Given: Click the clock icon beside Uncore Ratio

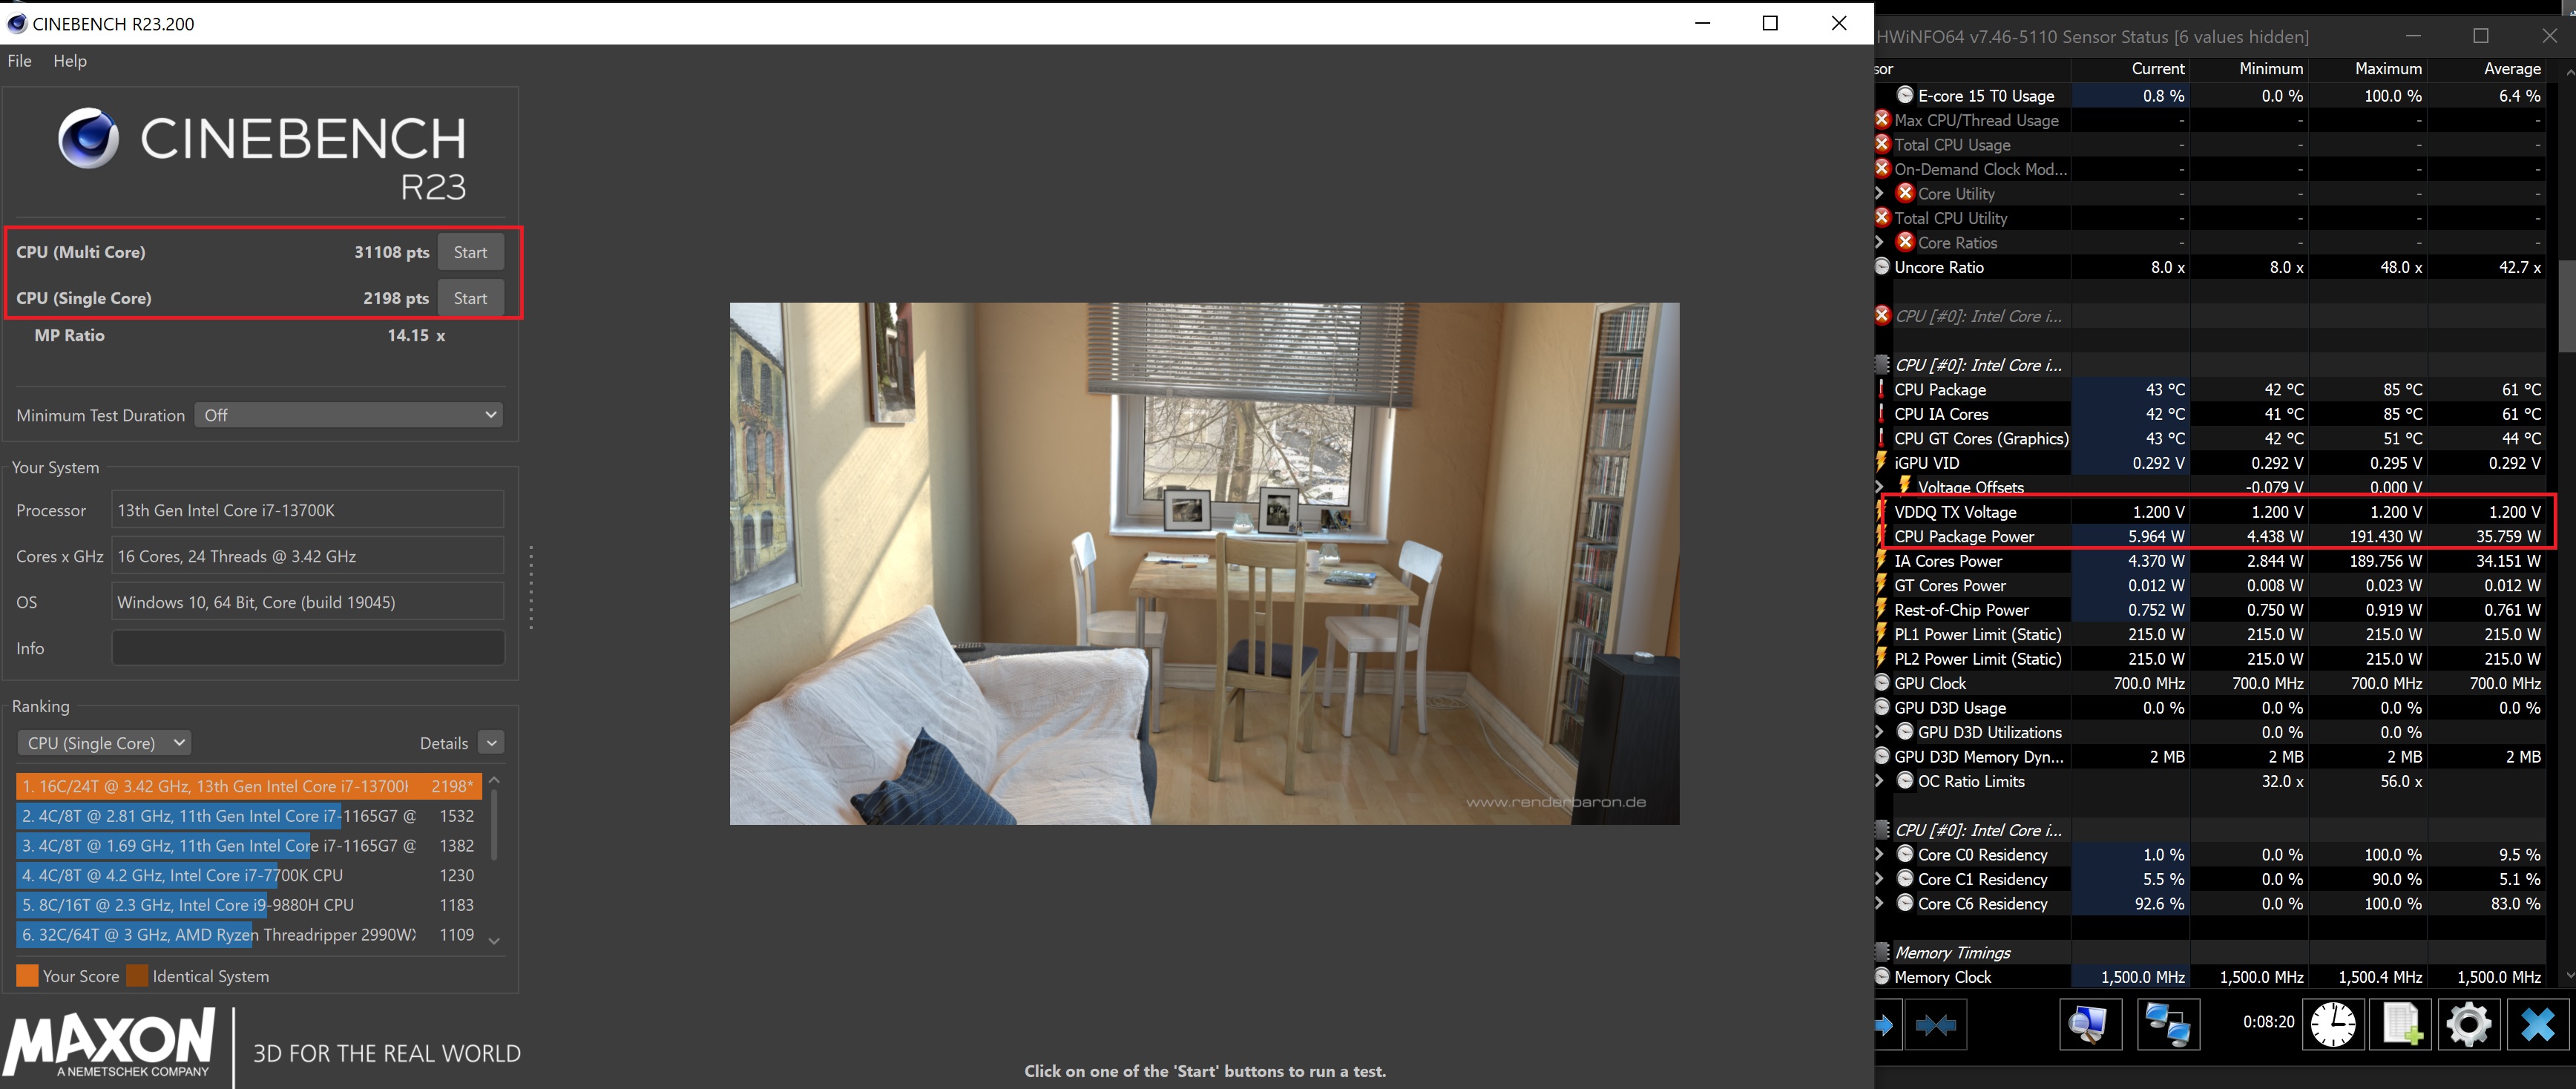Looking at the screenshot, I should pos(1882,266).
